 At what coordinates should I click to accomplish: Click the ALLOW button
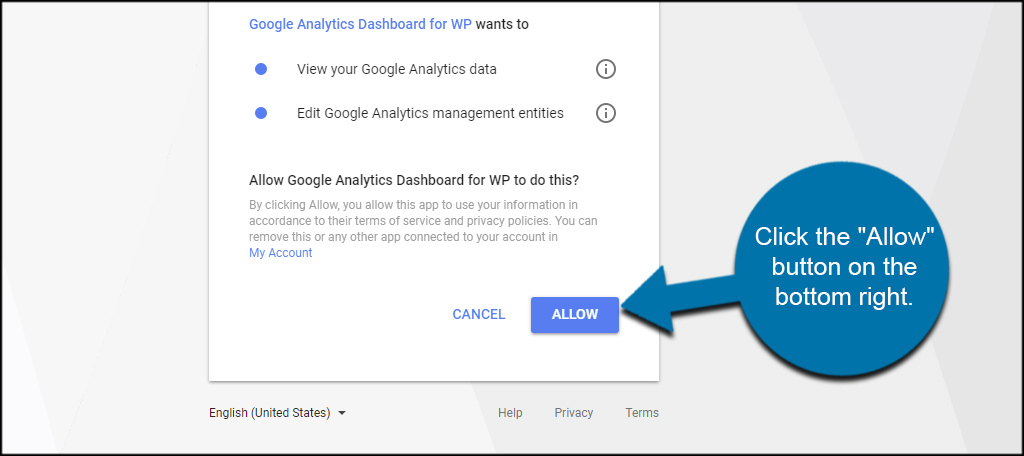click(x=575, y=315)
